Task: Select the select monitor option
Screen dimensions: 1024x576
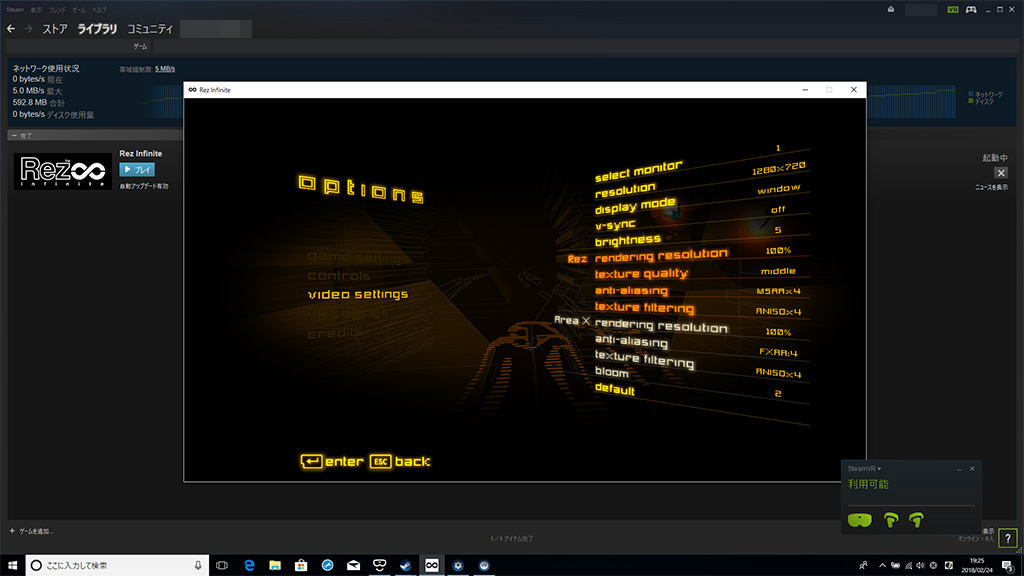Action: pyautogui.click(x=639, y=170)
